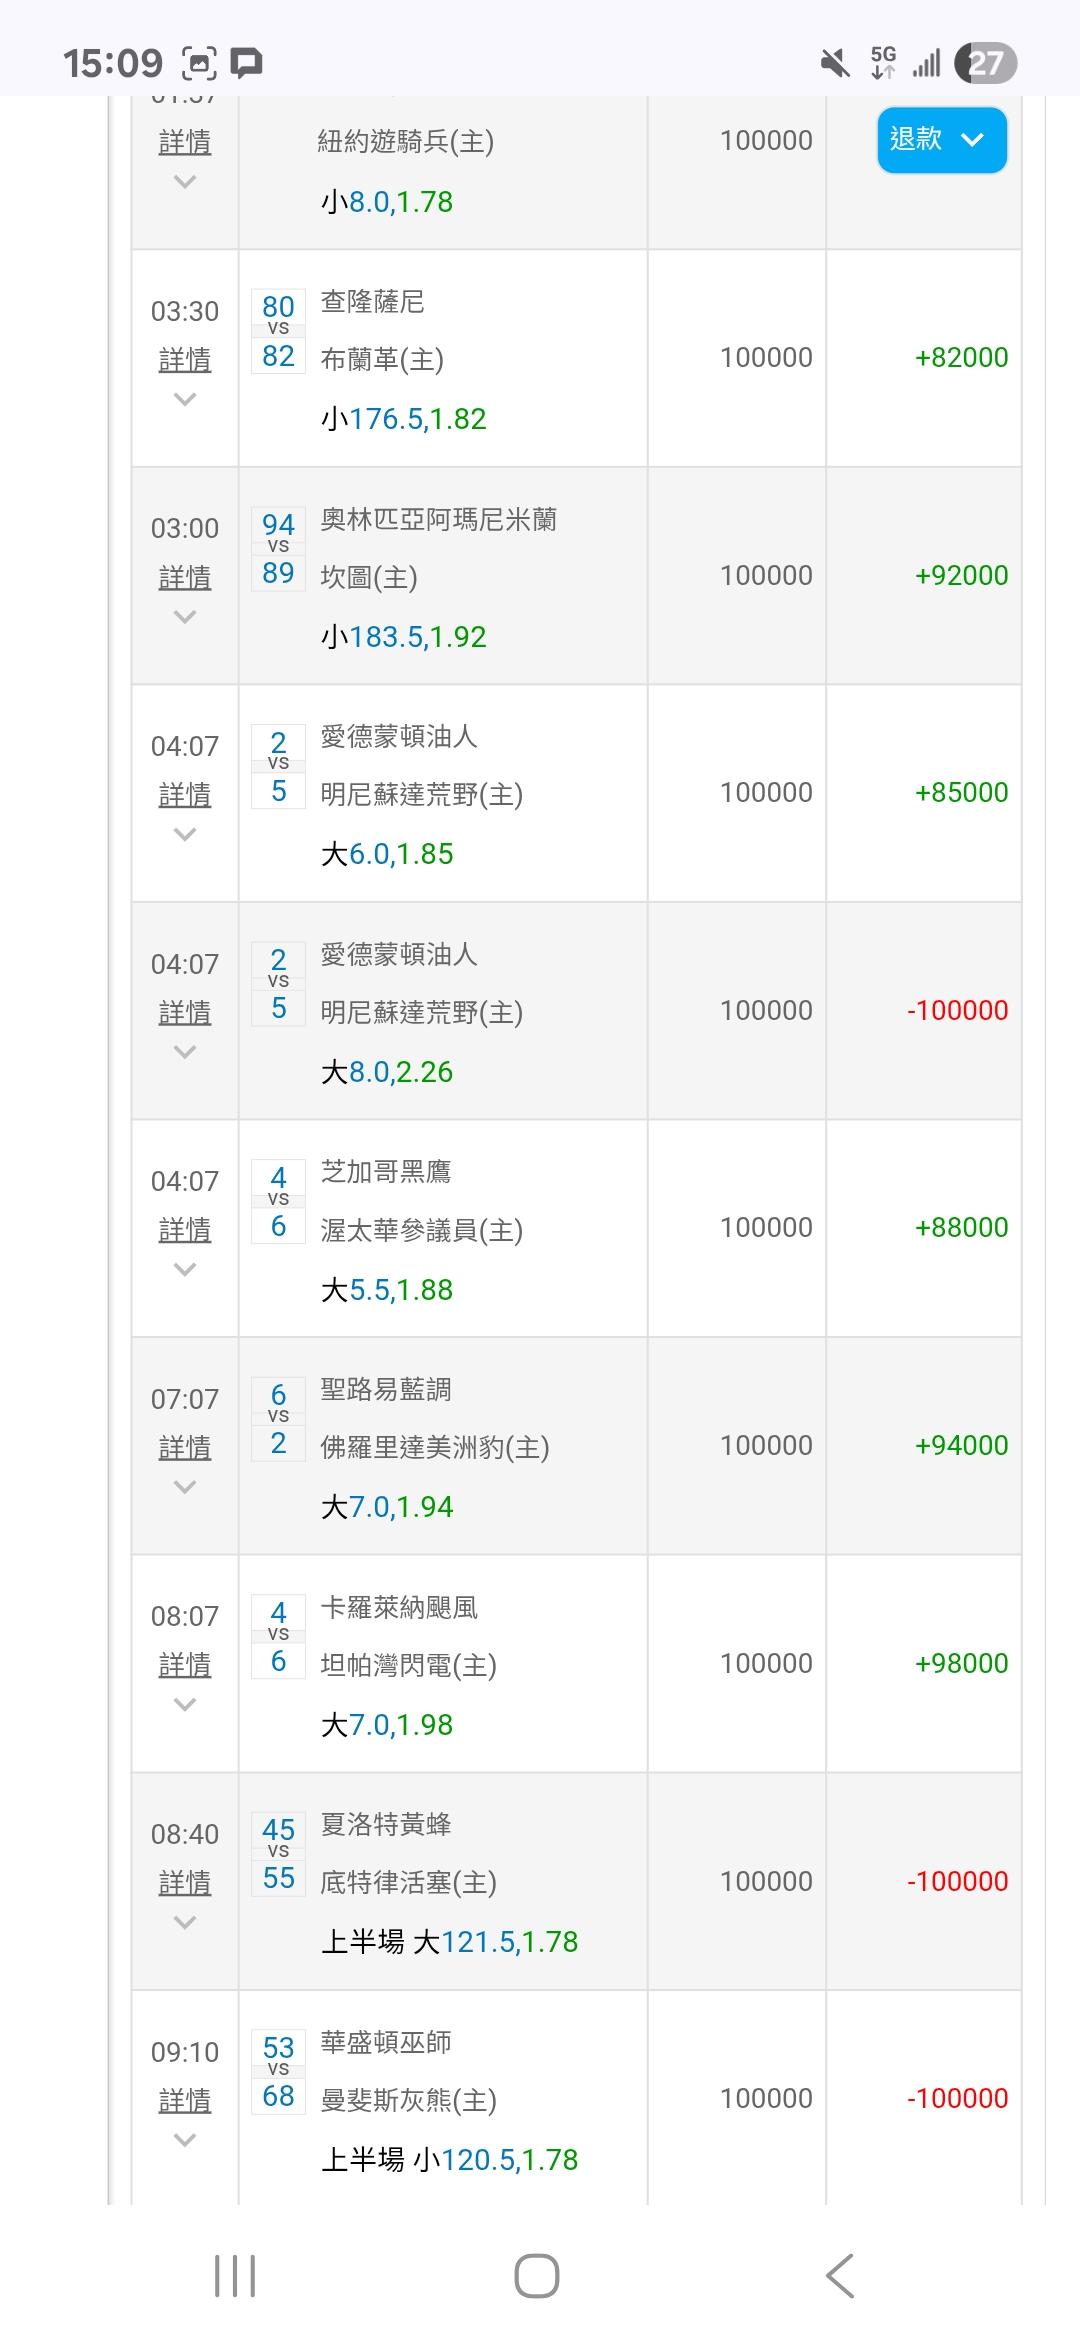
Task: Tap the chat message icon in status bar
Action: point(247,63)
